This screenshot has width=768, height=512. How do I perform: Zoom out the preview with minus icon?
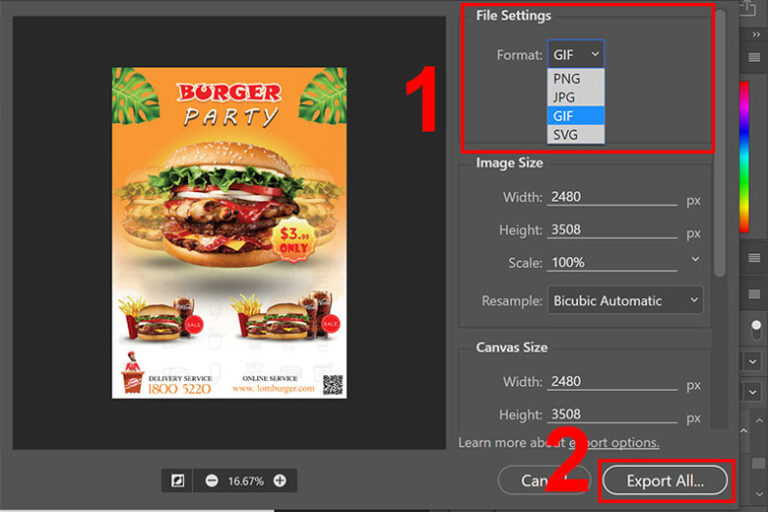click(x=212, y=481)
